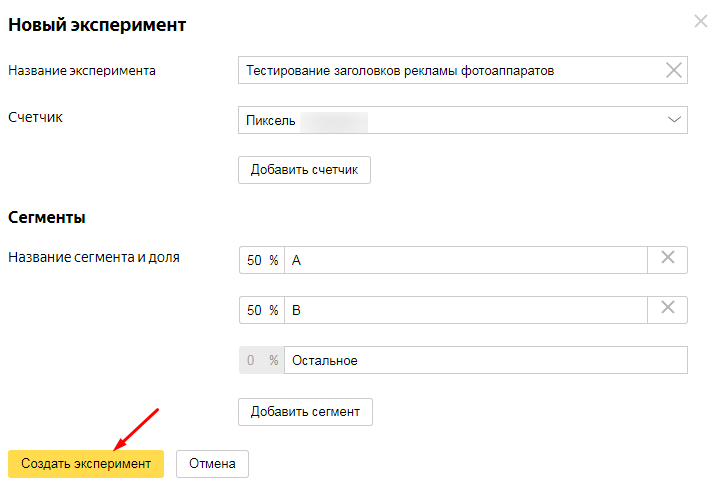712x493 pixels.
Task: Expand the Счетчик dropdown arrow
Action: tap(673, 120)
